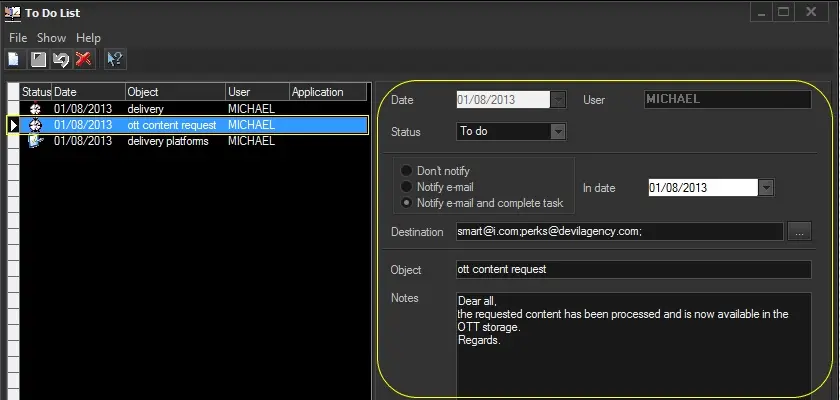Select the Notify e-mail radio option
Image resolution: width=840 pixels, height=400 pixels.
coord(407,187)
